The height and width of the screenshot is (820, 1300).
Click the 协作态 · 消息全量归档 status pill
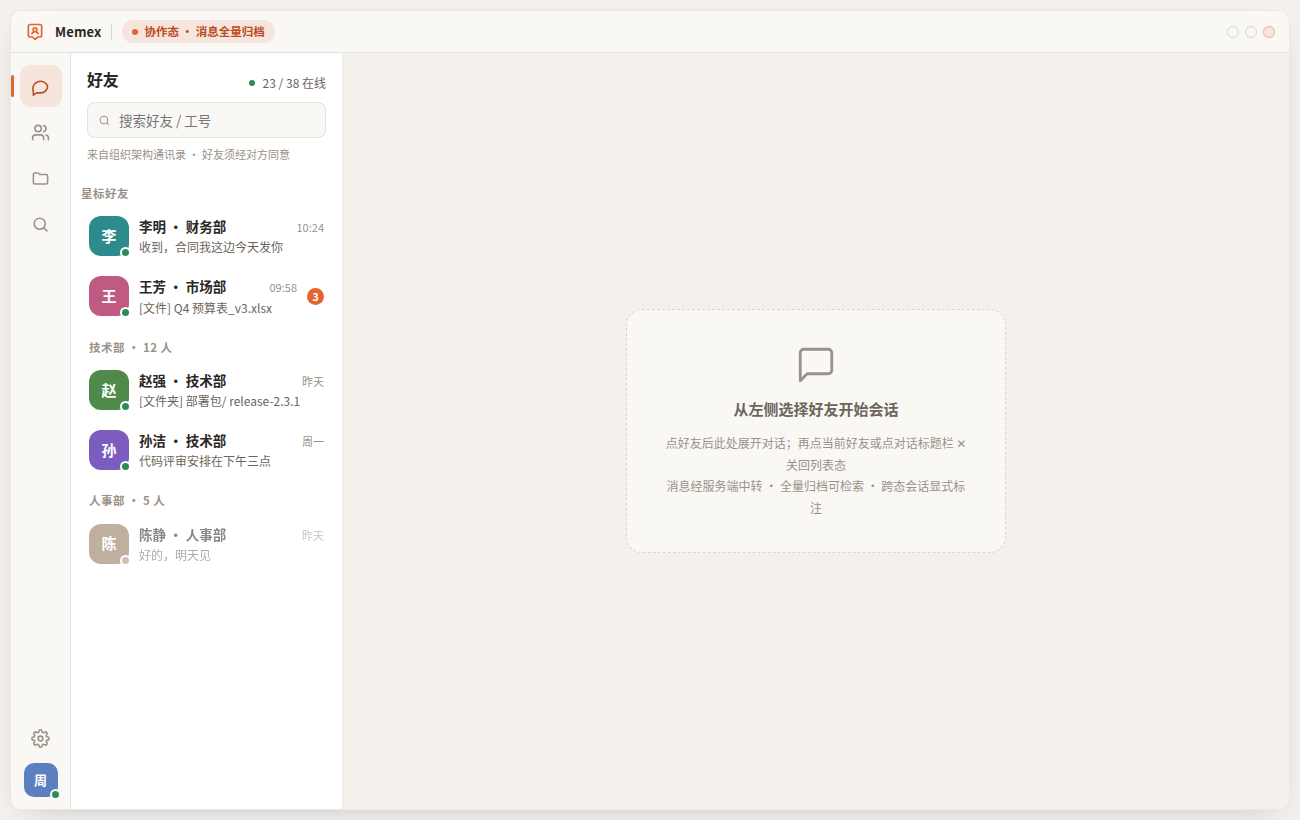pos(198,32)
